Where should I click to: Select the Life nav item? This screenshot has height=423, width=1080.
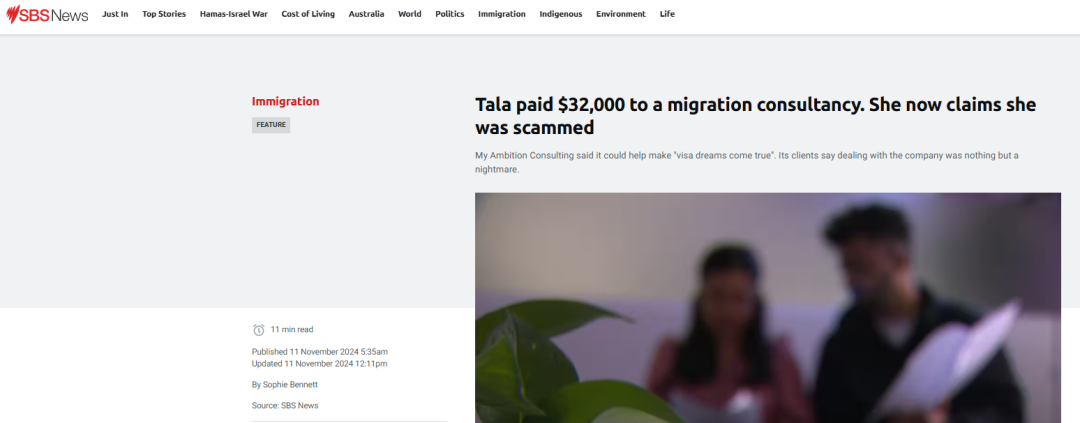667,14
